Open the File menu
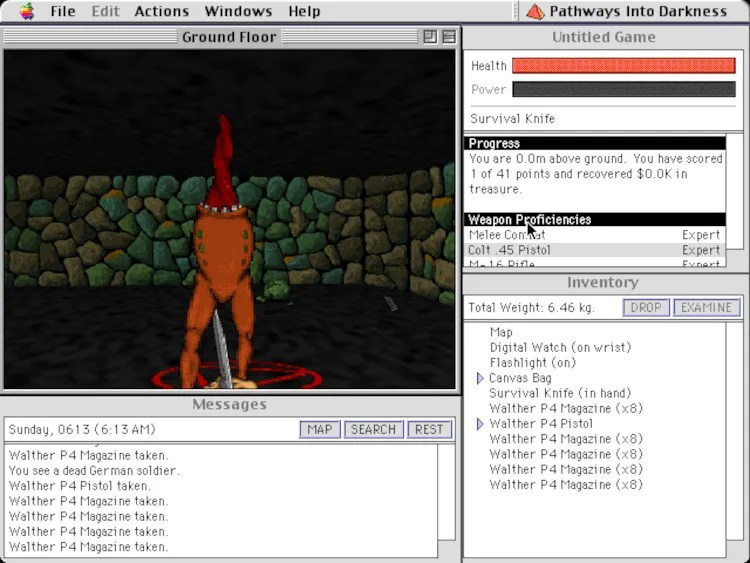Viewport: 750px width, 563px height. (x=63, y=11)
